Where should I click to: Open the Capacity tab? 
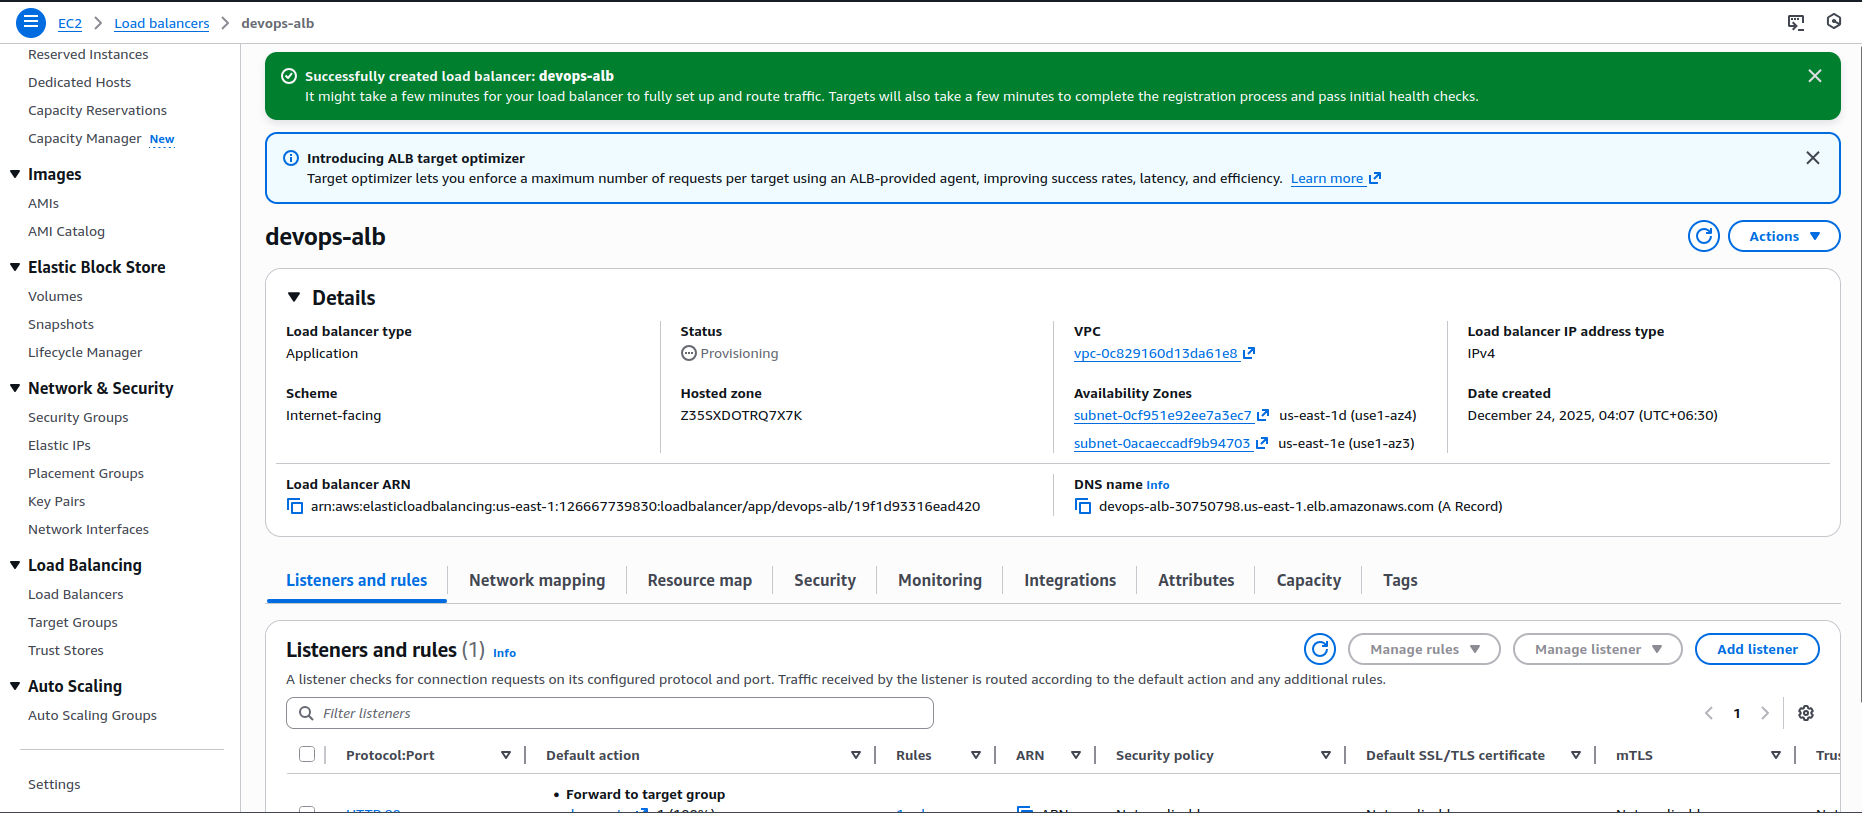[1308, 580]
